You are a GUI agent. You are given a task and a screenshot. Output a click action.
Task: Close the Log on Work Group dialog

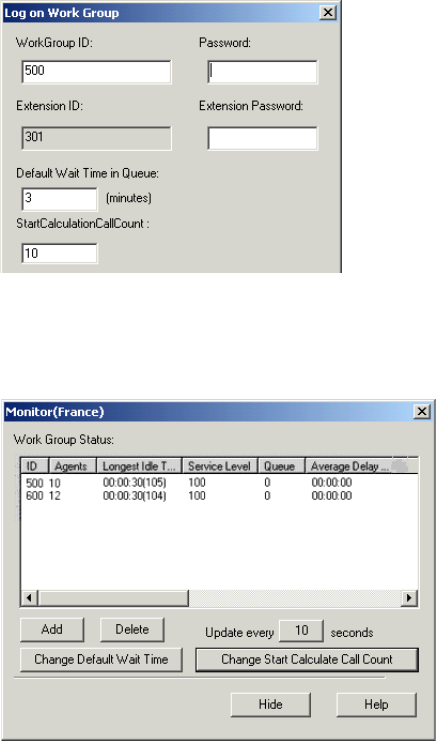point(327,13)
